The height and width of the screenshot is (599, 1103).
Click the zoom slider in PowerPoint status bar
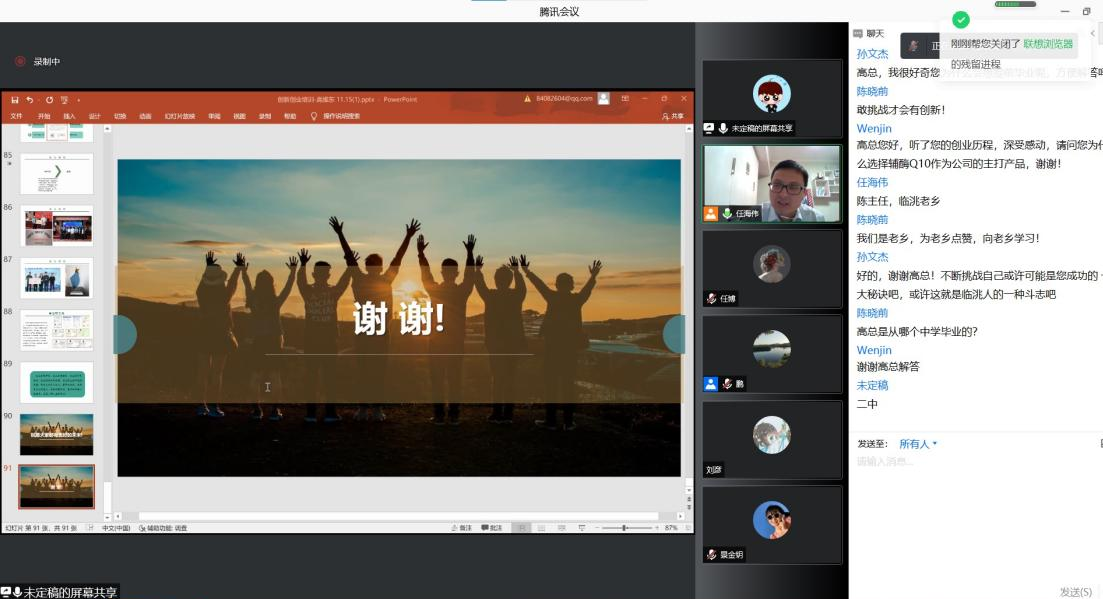click(x=624, y=528)
